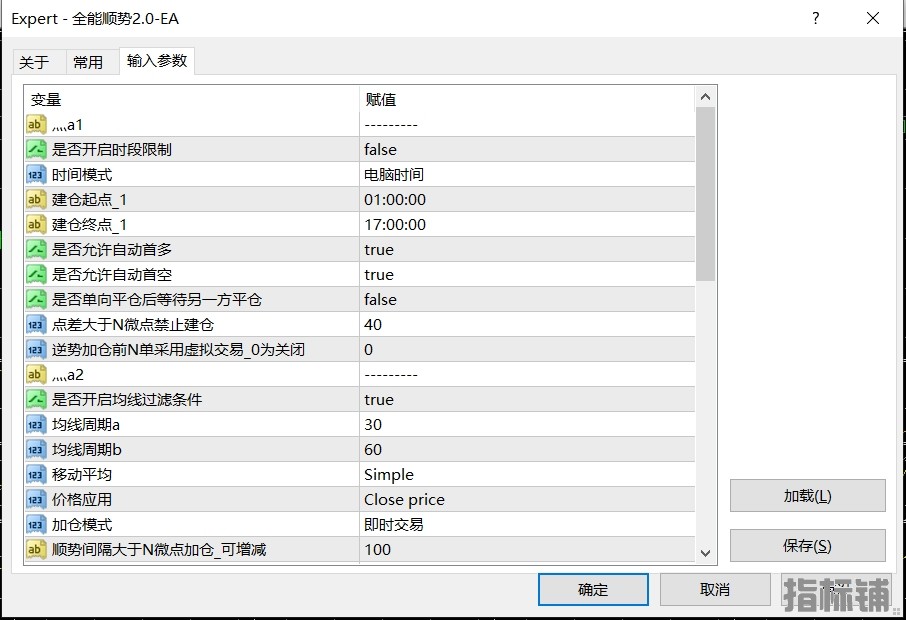
Task: Click the bool icon beside 是否单向平仓后等待另一方平仓
Action: click(x=36, y=299)
